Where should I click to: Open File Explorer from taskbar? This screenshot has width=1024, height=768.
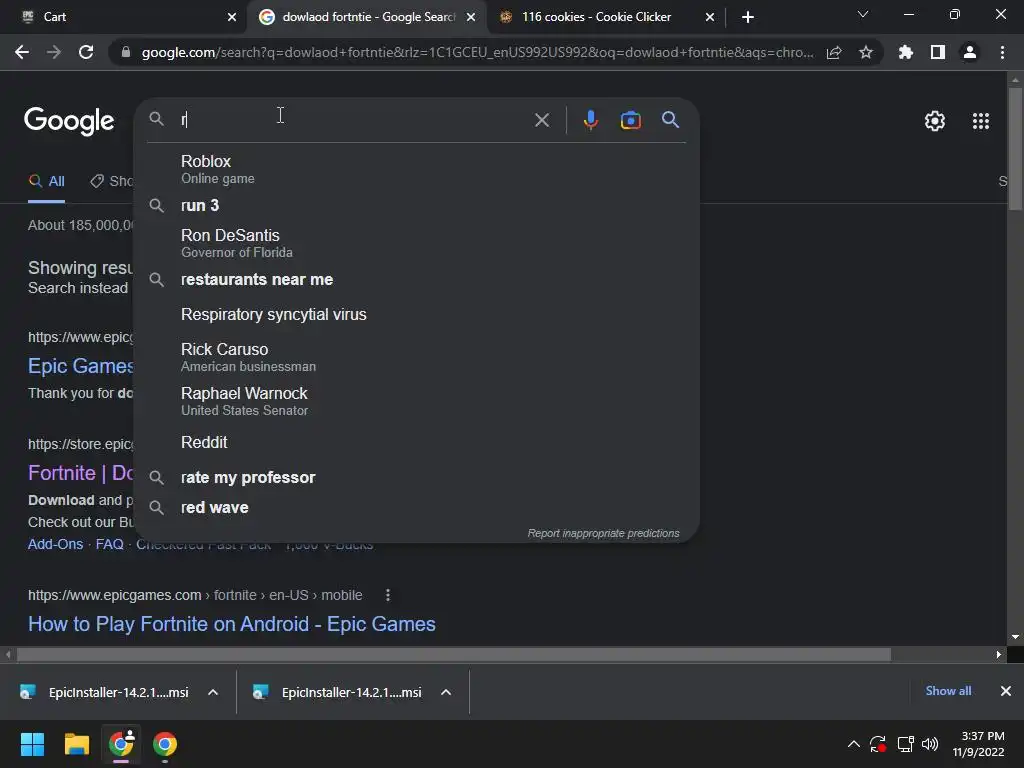tap(76, 744)
